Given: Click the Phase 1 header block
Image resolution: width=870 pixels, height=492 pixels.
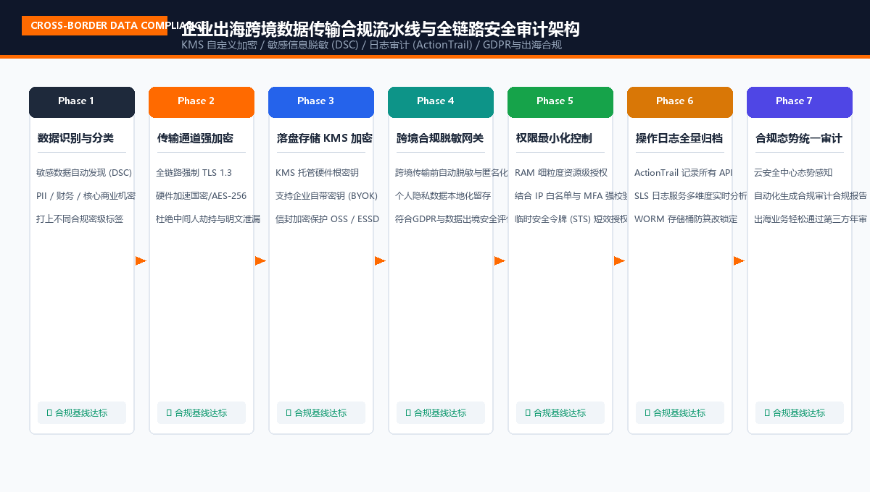Looking at the screenshot, I should 82,102.
